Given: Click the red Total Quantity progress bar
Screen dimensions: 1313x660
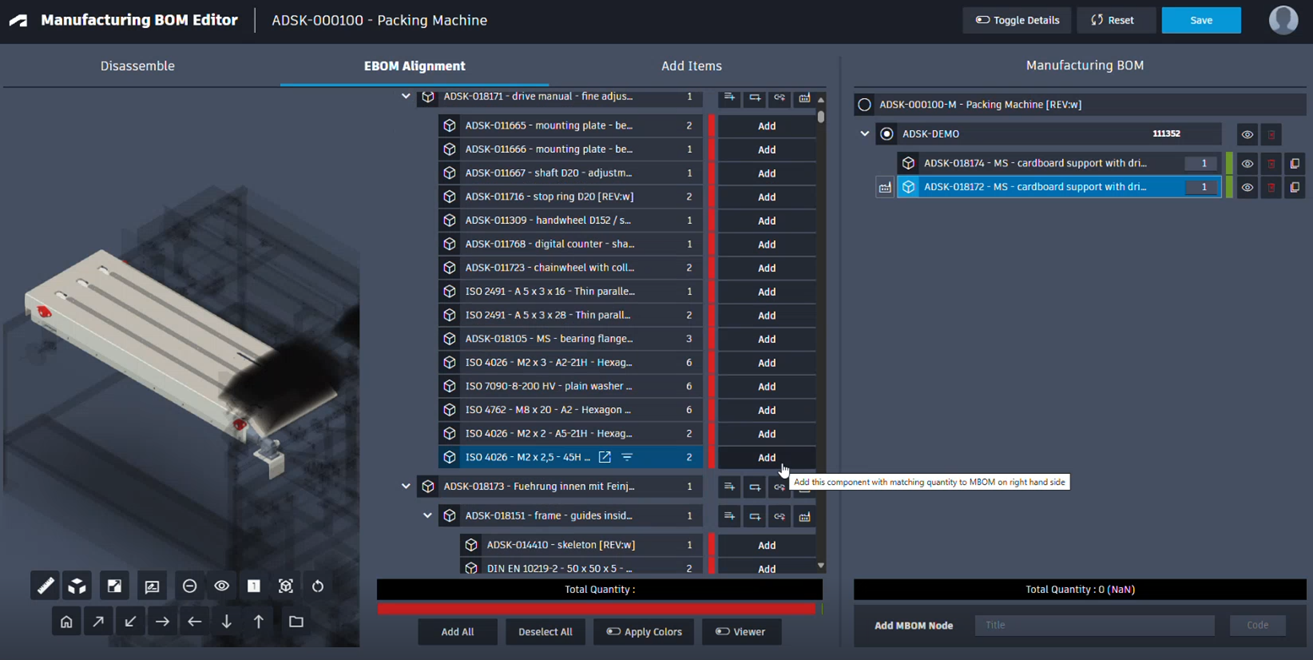Looking at the screenshot, I should pos(598,607).
